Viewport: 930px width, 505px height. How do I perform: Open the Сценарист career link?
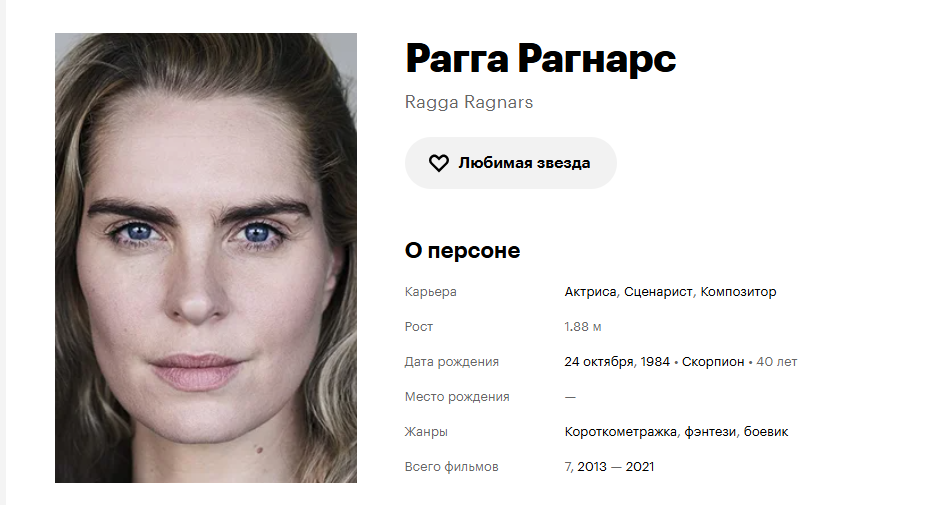[x=658, y=292]
